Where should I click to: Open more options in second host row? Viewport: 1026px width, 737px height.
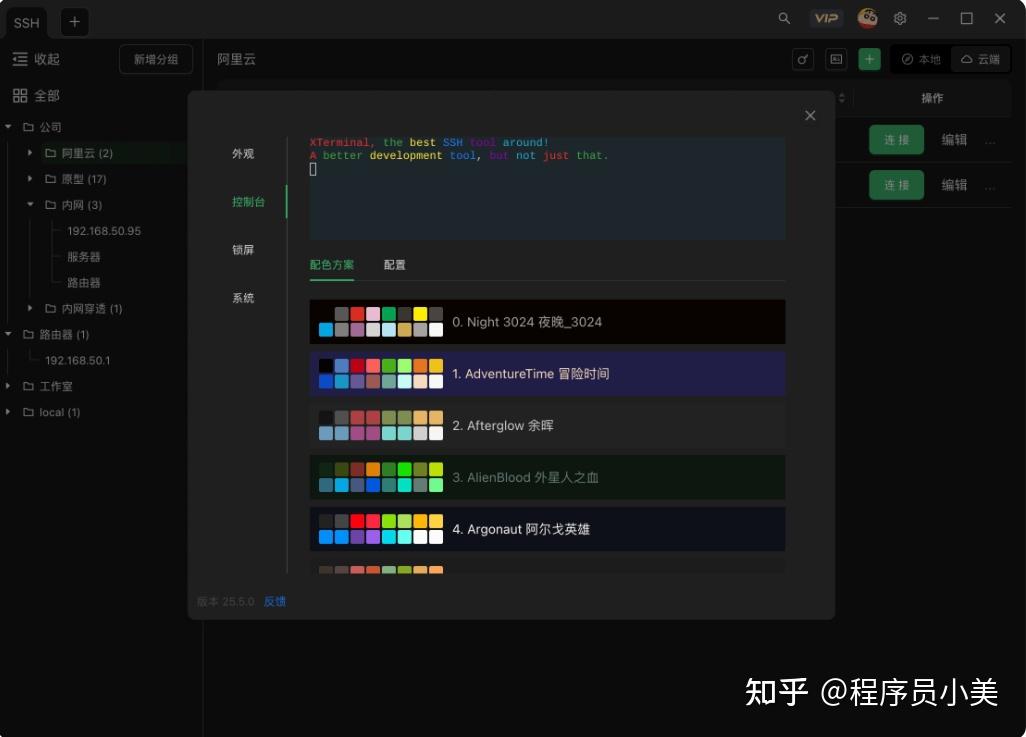point(990,187)
